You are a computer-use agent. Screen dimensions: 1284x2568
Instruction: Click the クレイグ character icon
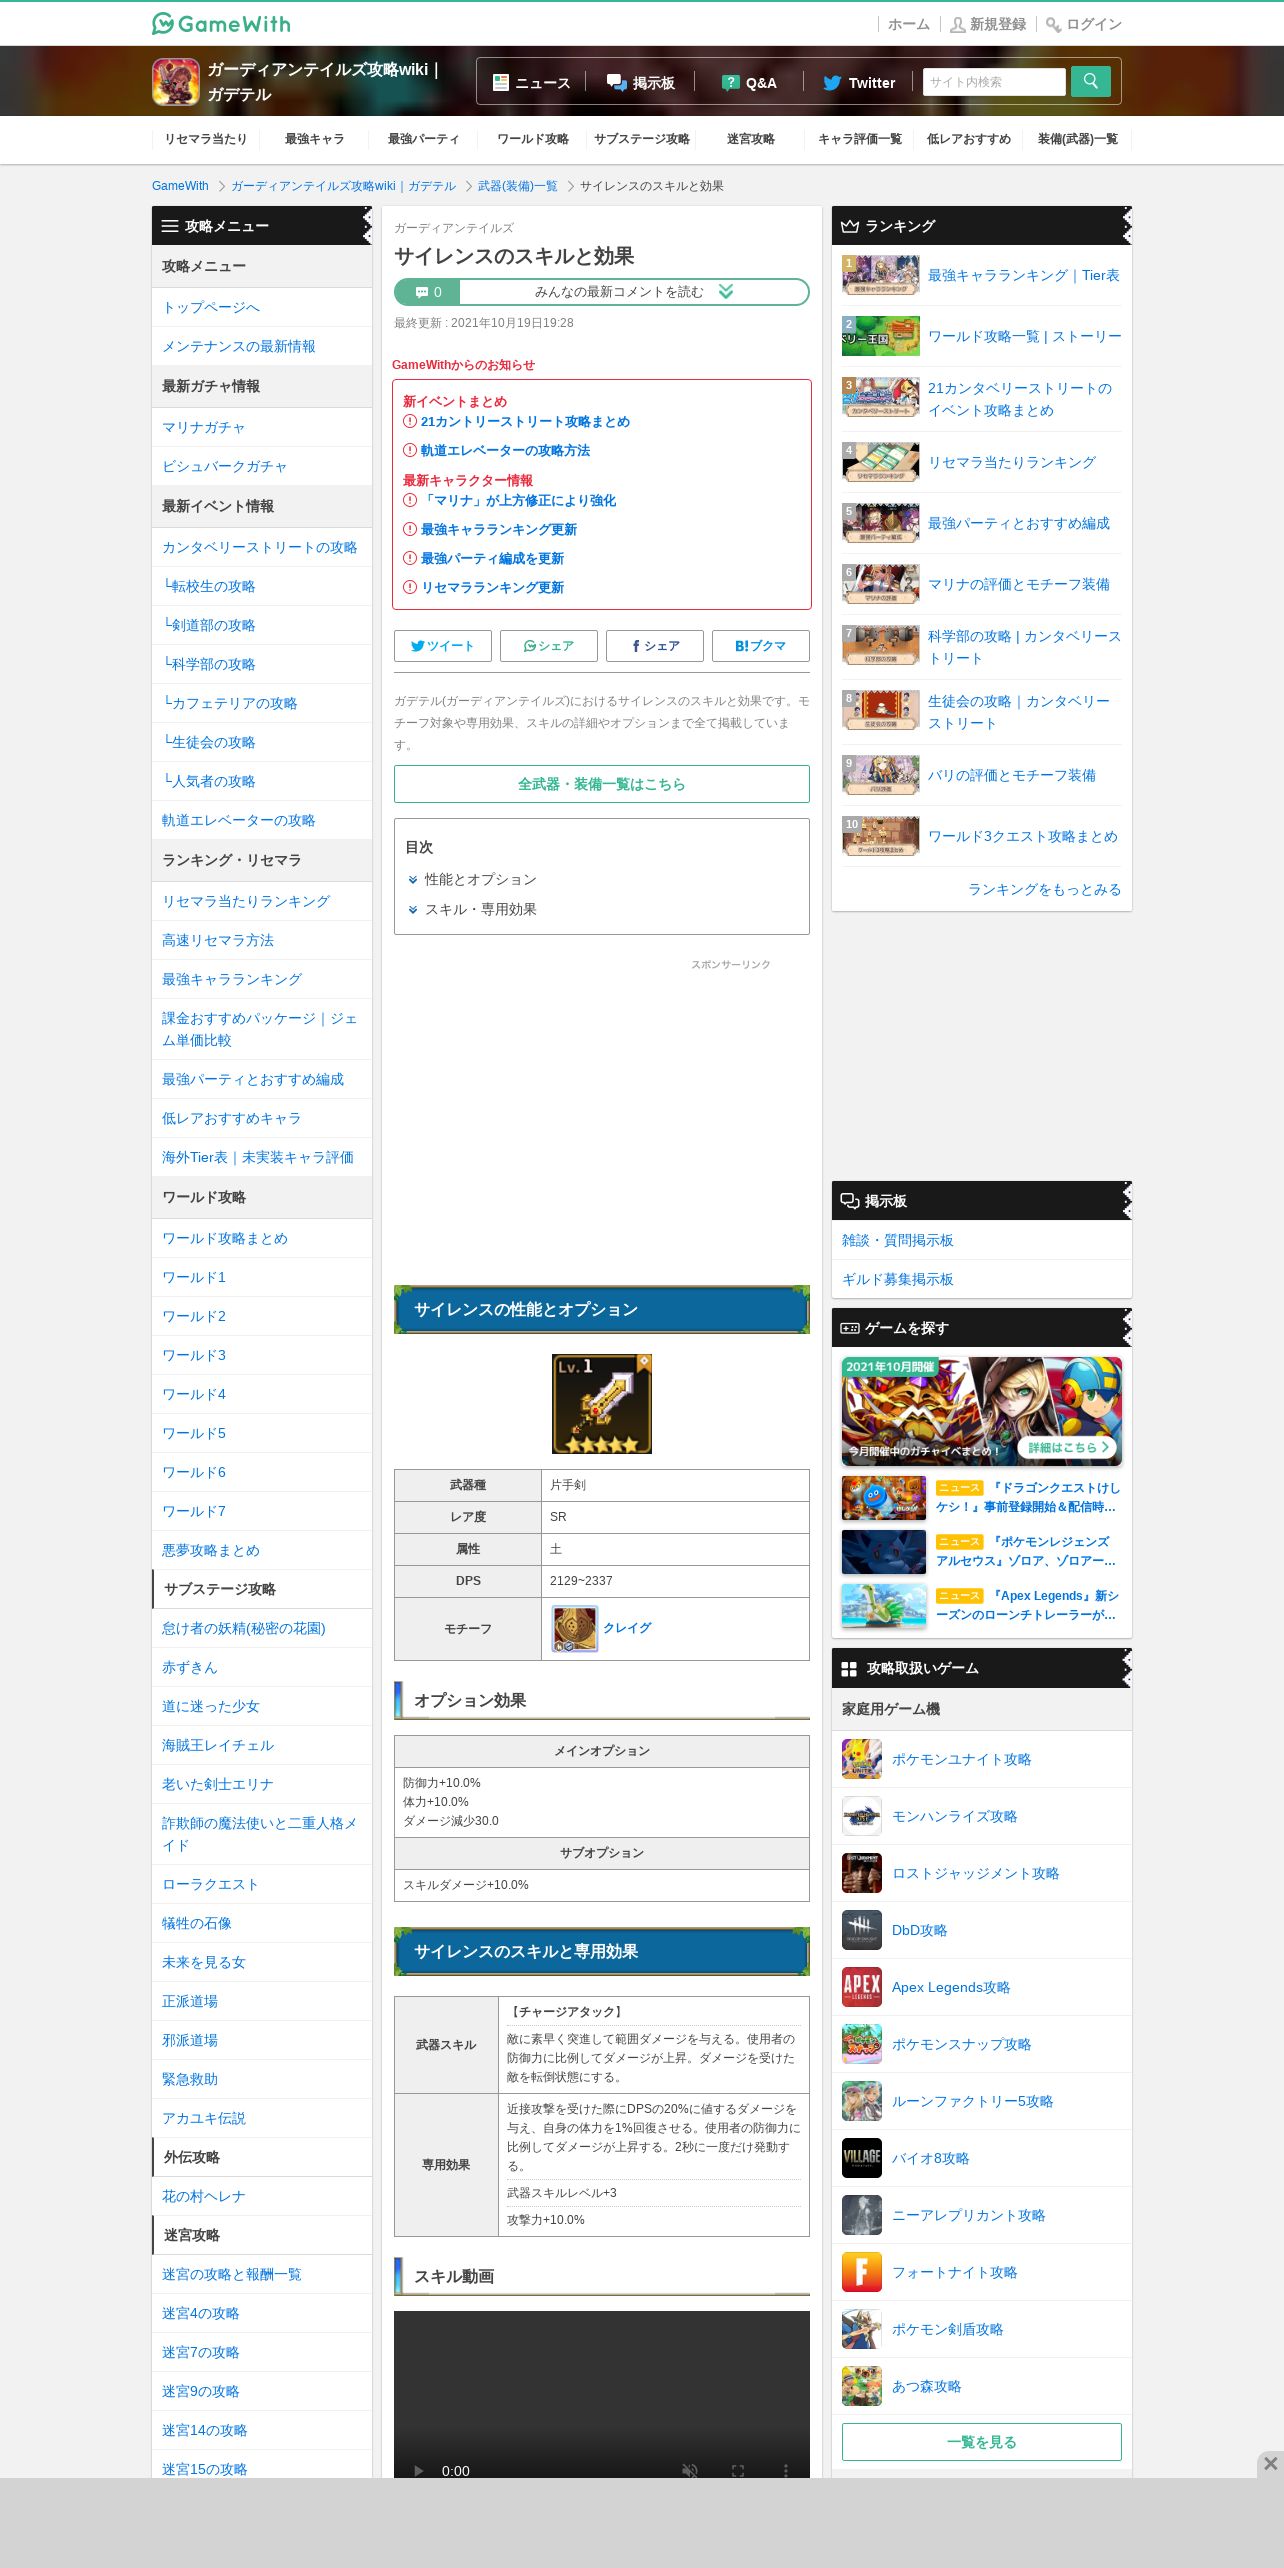pos(575,1629)
